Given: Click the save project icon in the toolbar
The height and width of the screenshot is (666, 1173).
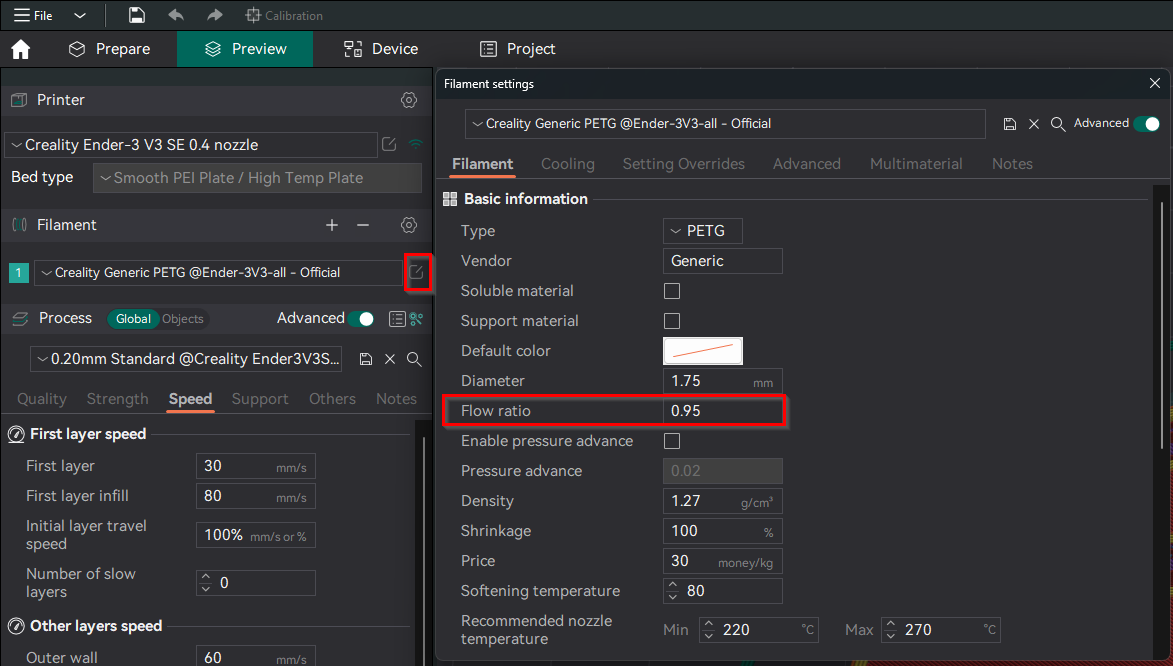Looking at the screenshot, I should click(x=137, y=15).
